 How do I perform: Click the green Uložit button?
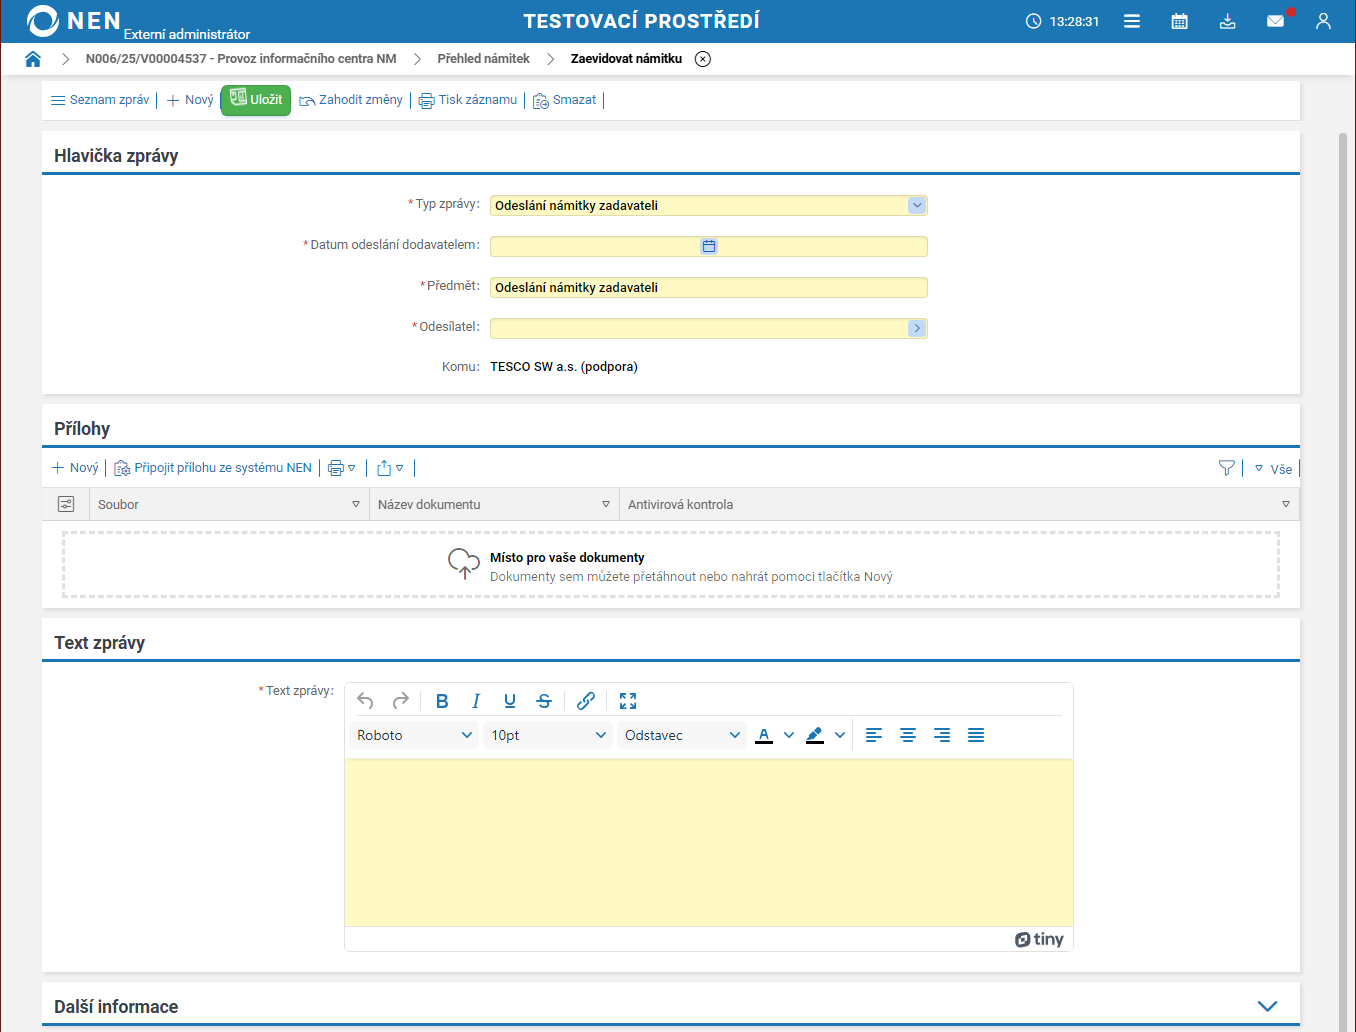click(x=256, y=100)
